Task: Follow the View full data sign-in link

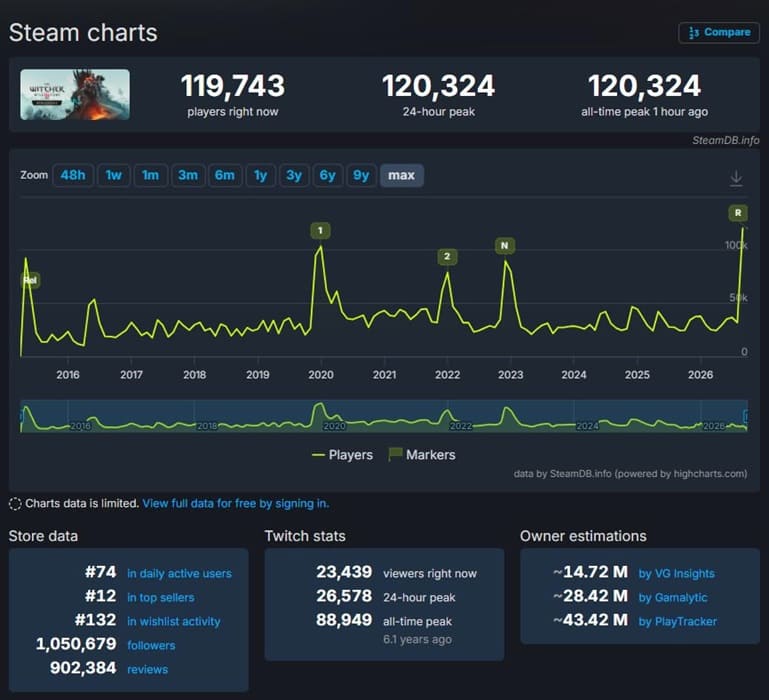Action: [x=235, y=503]
